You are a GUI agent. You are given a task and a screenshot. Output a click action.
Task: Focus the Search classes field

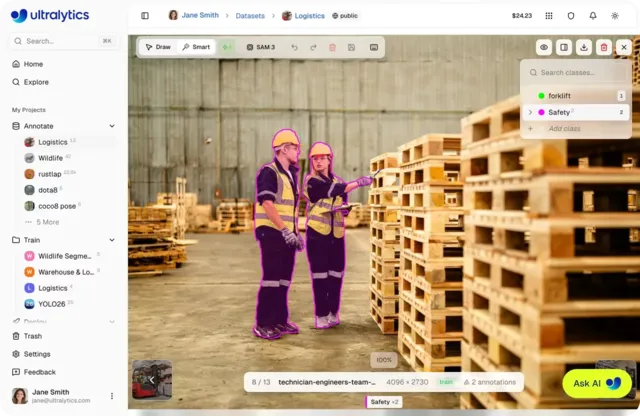point(576,73)
